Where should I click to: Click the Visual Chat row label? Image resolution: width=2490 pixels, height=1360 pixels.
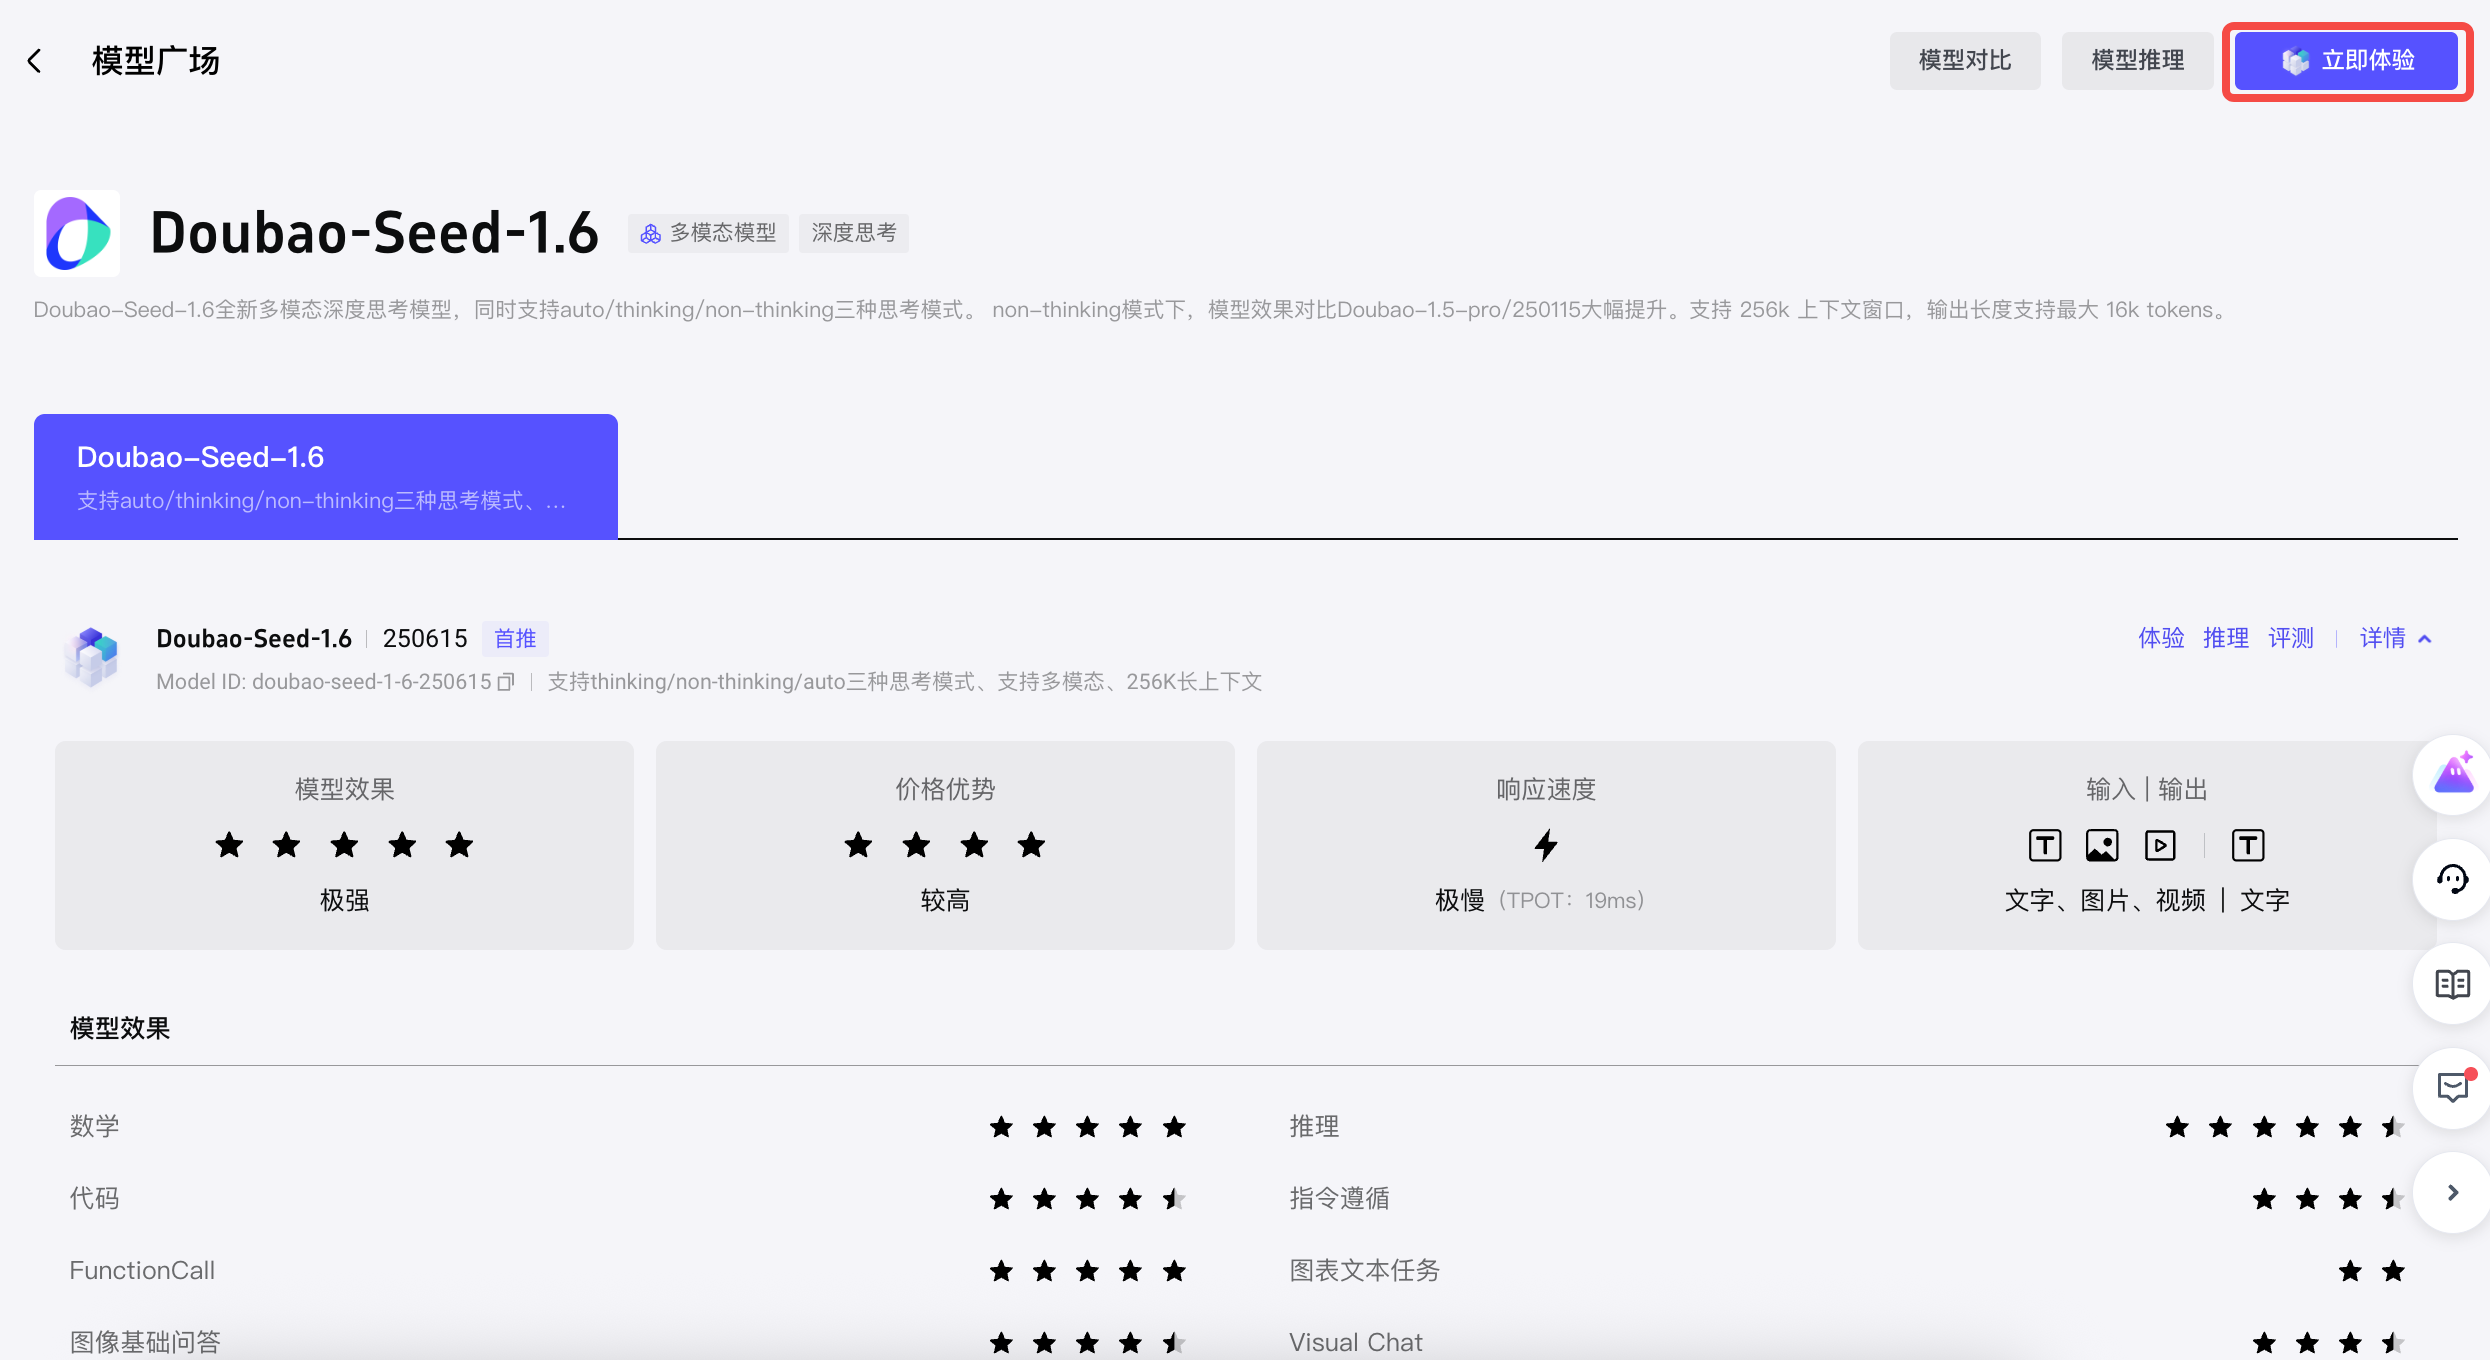(x=1355, y=1342)
